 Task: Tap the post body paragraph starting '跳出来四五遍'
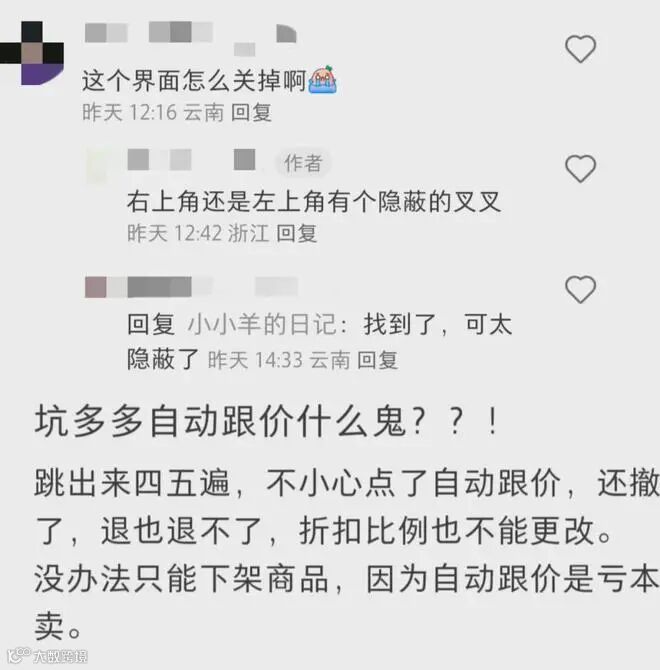point(347,555)
